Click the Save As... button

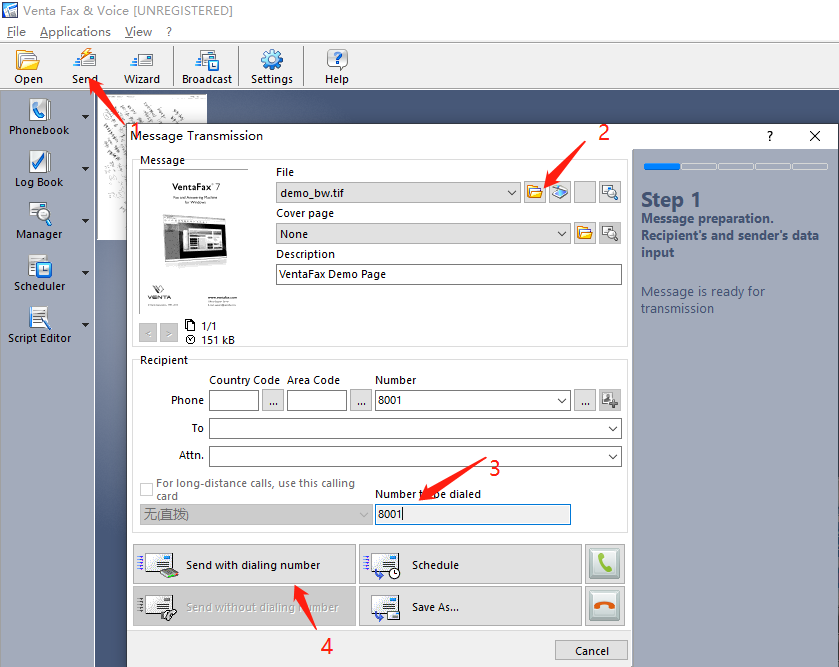click(470, 607)
